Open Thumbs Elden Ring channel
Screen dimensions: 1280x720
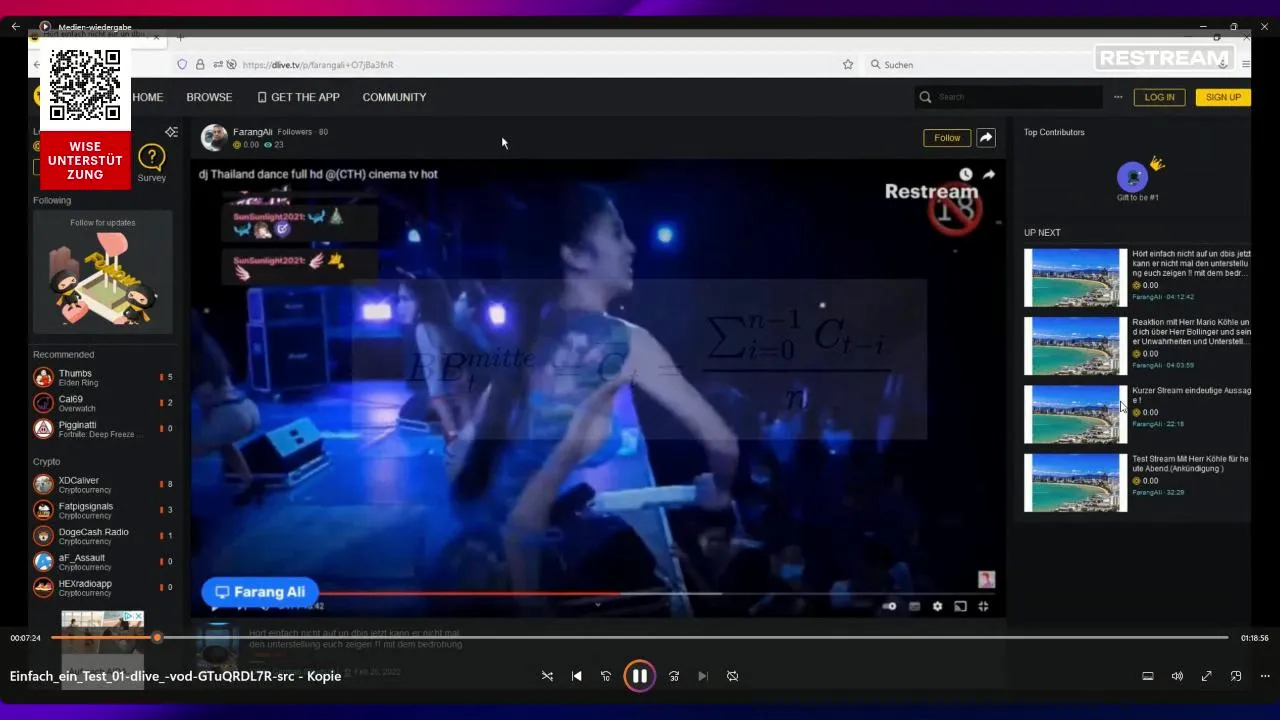(x=103, y=377)
